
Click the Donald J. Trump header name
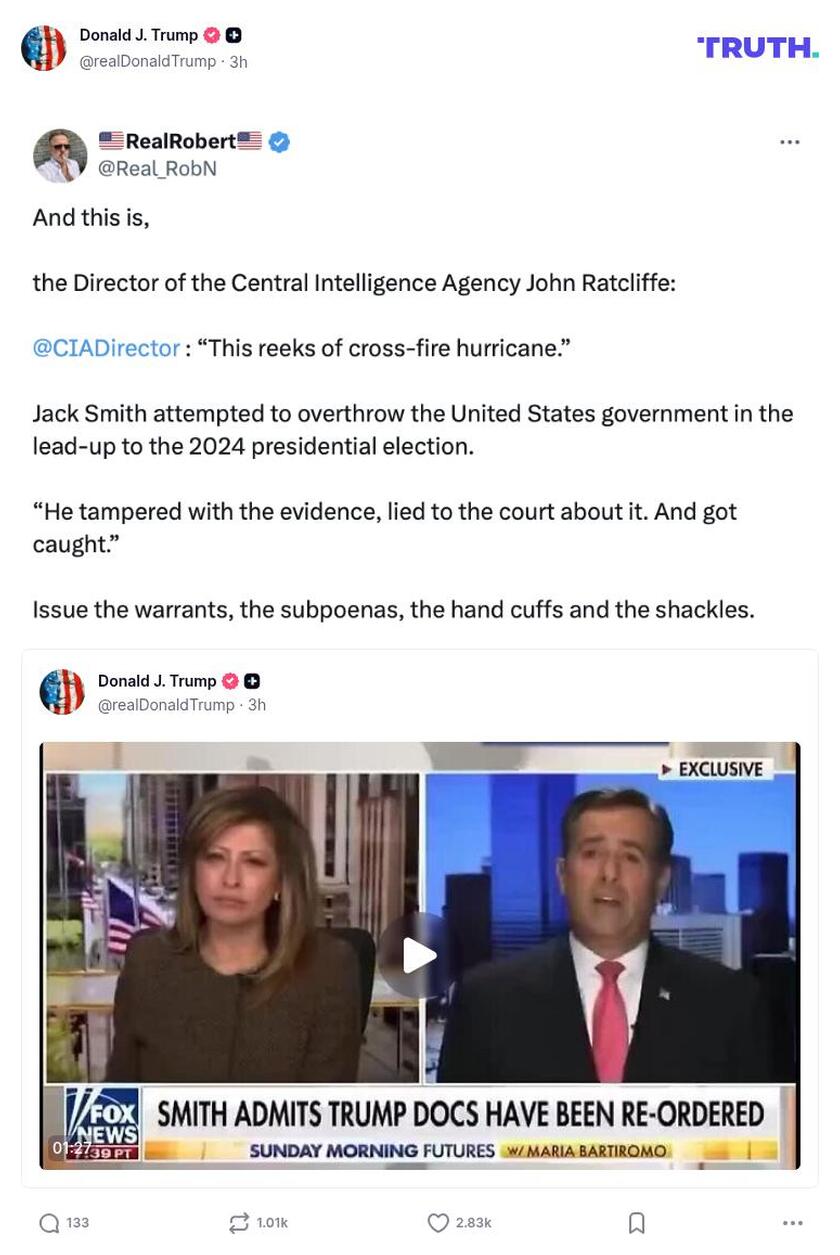pyautogui.click(x=139, y=35)
